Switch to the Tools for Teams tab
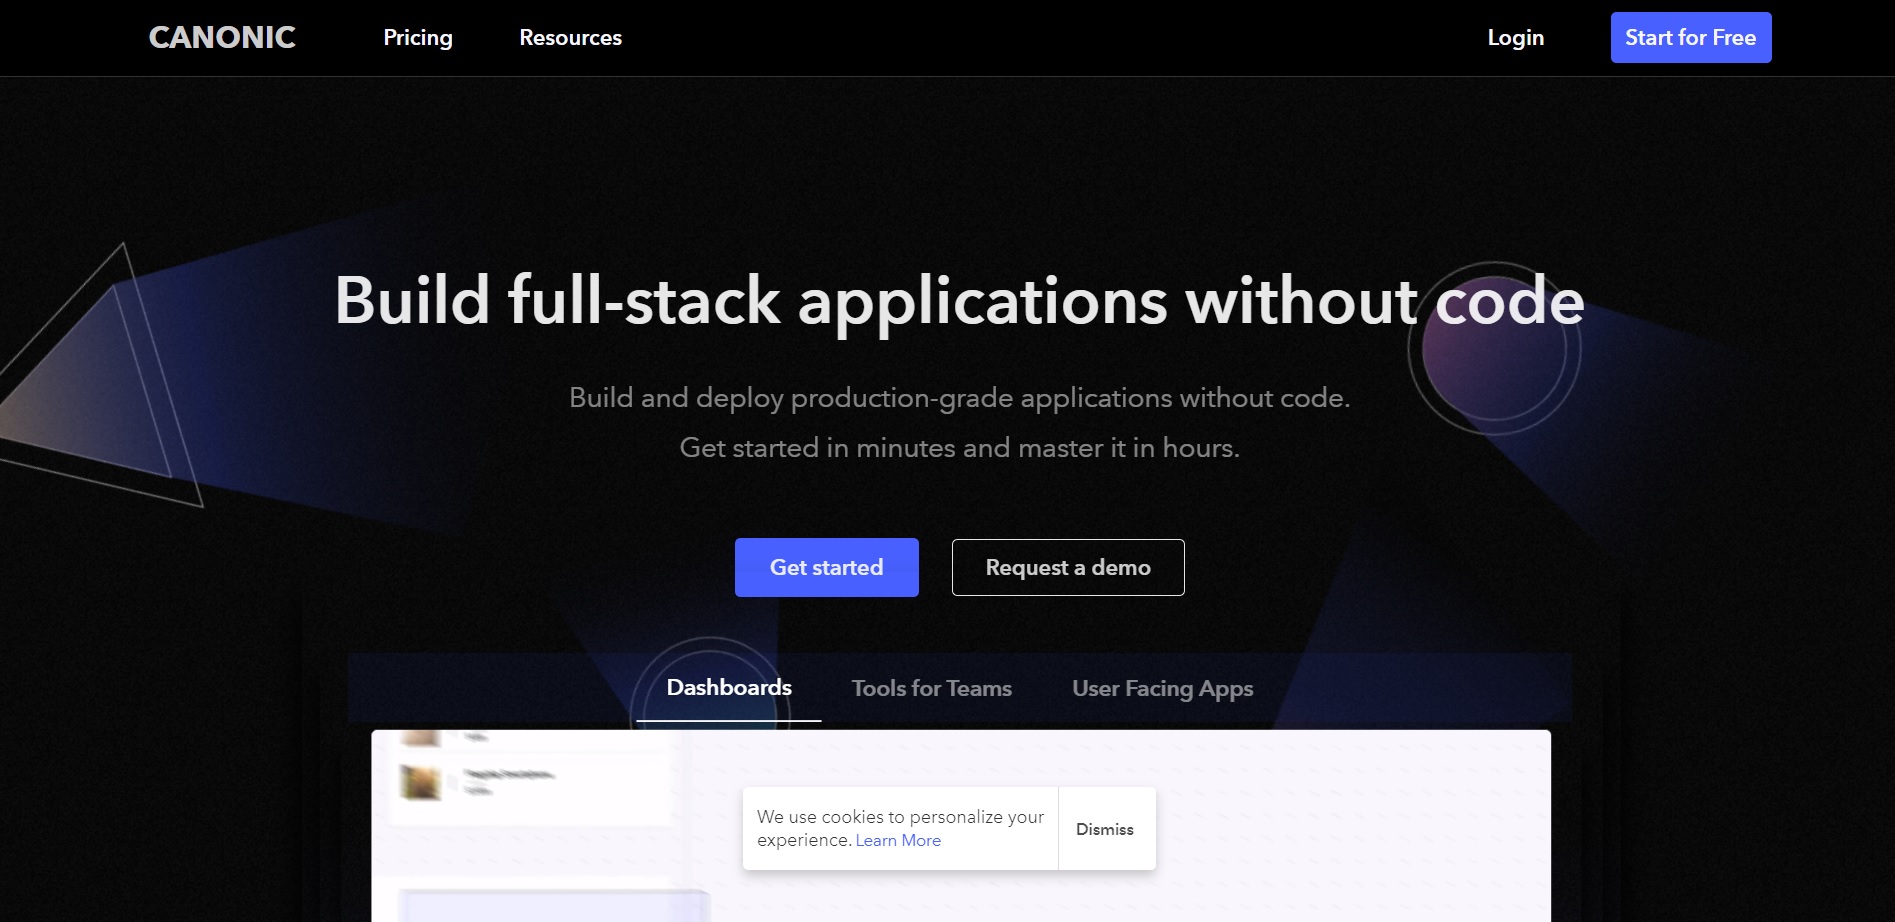Screen dimensions: 1895x922 tap(932, 688)
